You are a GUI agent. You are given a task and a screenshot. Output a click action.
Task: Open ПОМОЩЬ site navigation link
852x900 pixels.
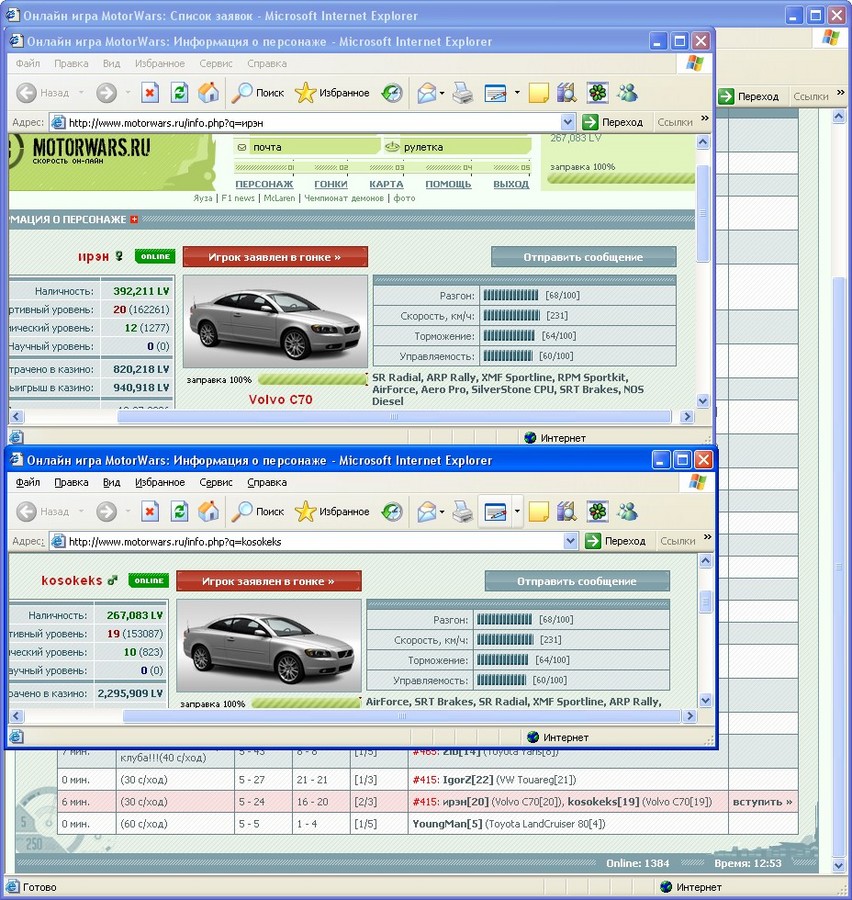(x=448, y=184)
